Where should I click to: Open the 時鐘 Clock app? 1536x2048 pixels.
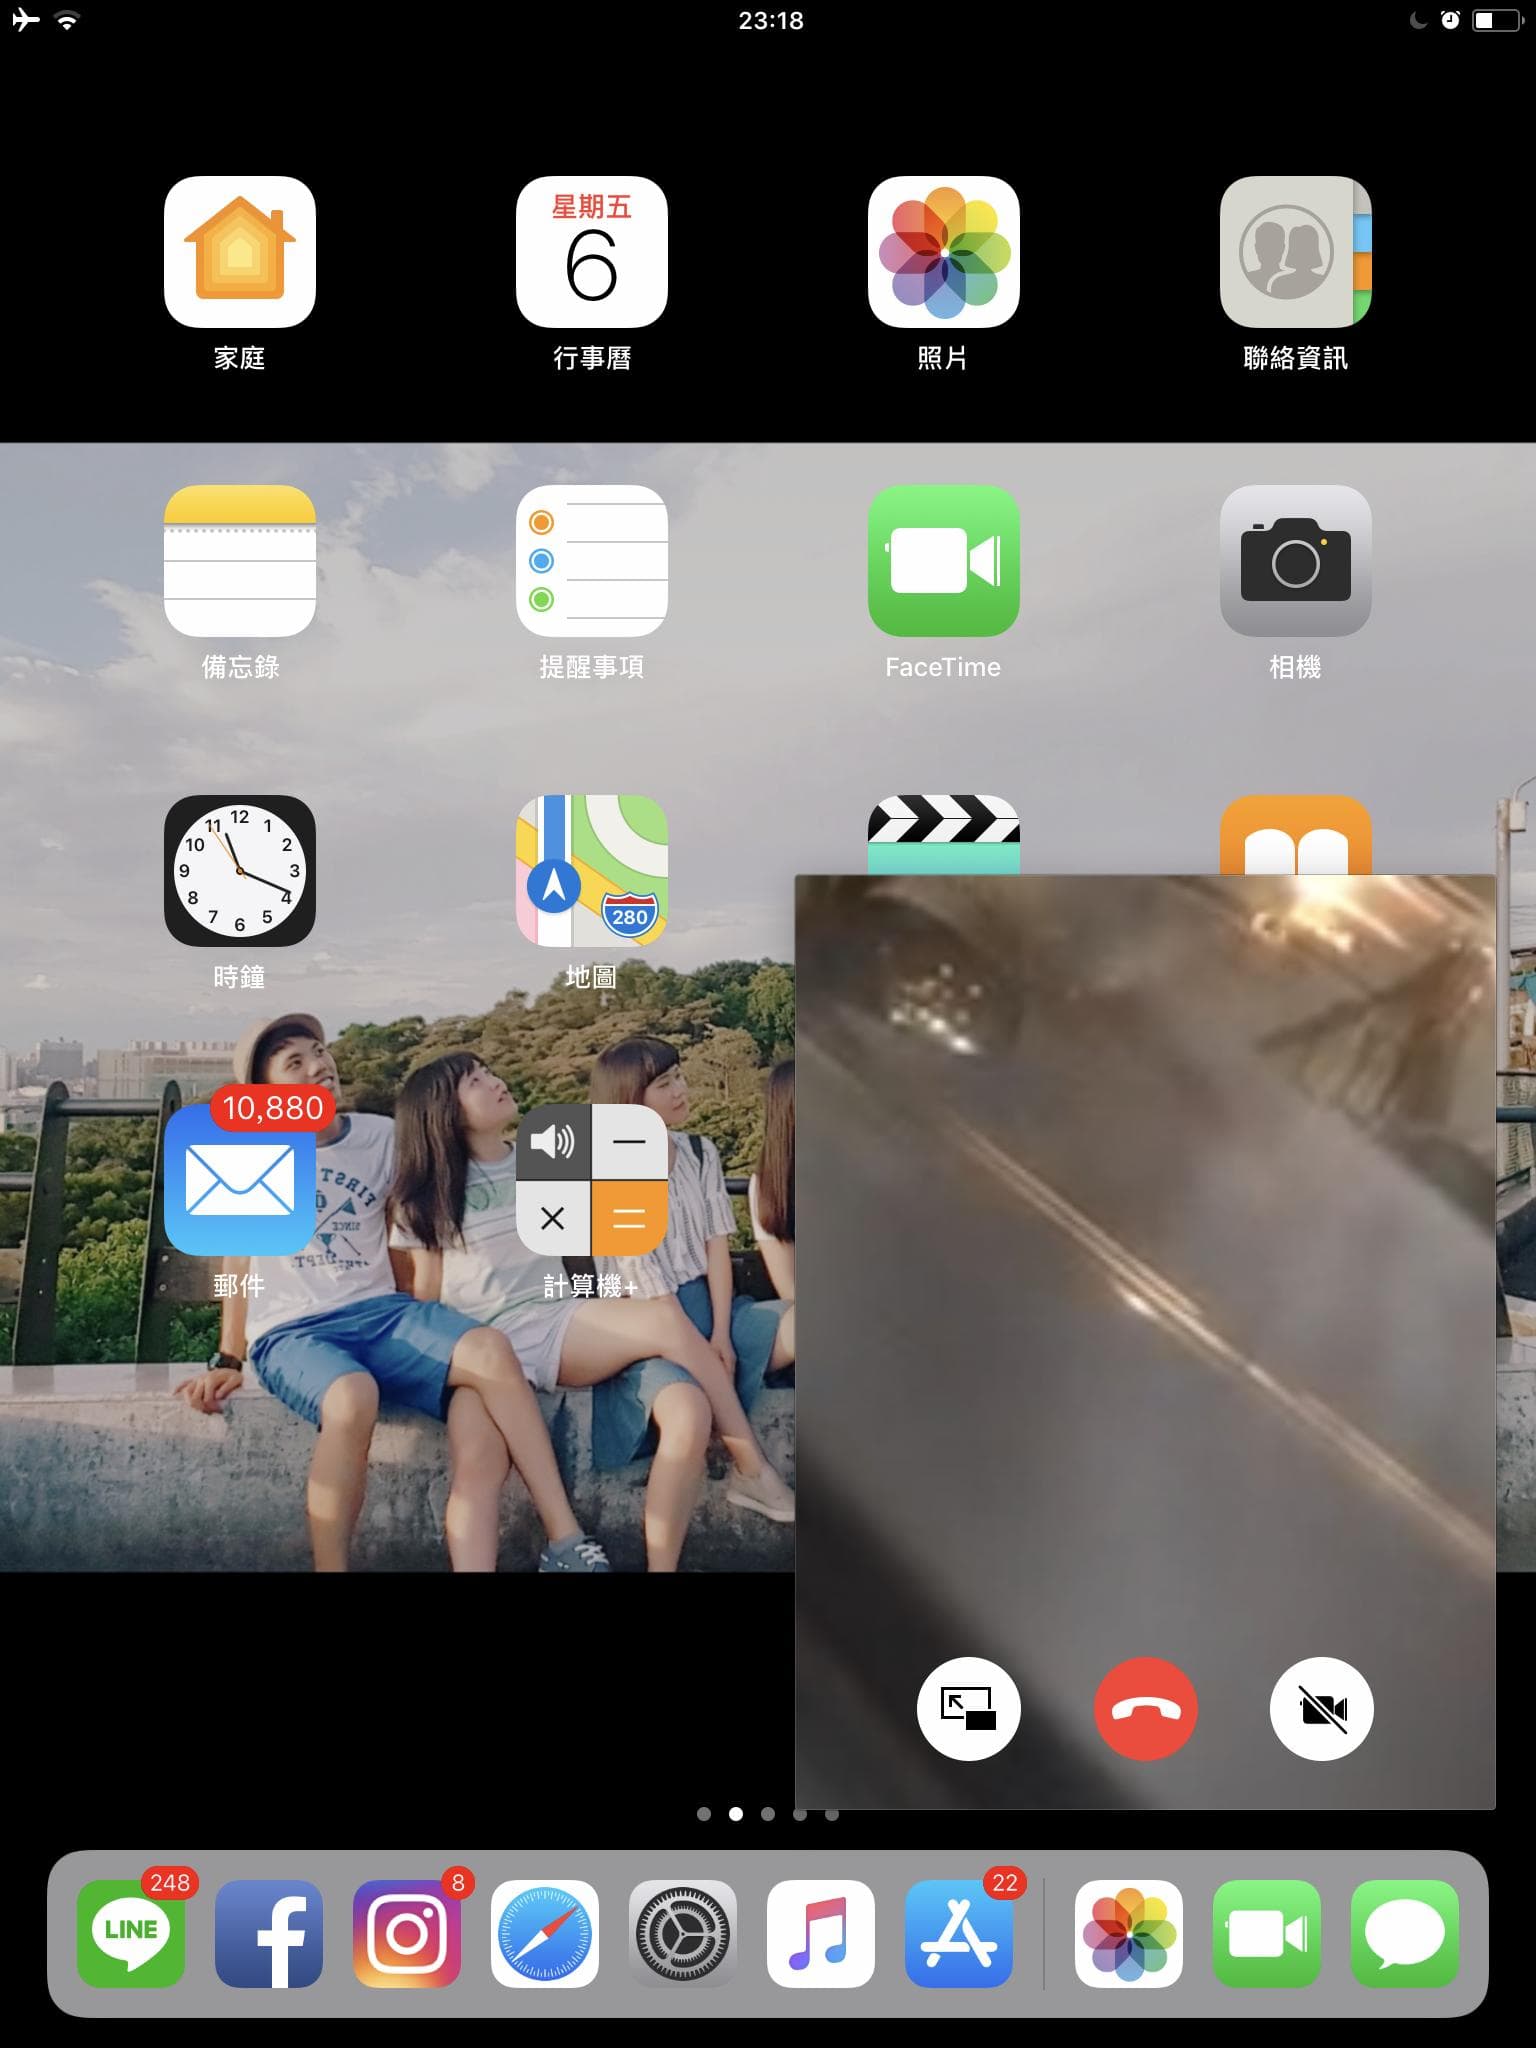[x=239, y=871]
